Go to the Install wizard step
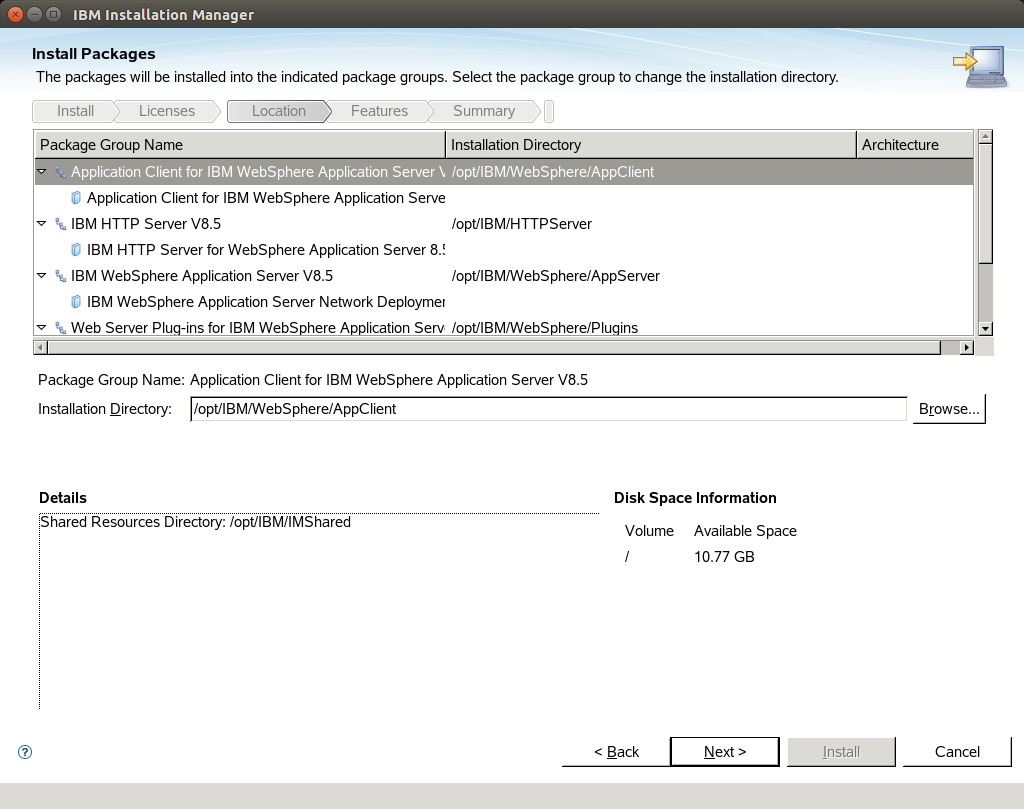 (75, 111)
